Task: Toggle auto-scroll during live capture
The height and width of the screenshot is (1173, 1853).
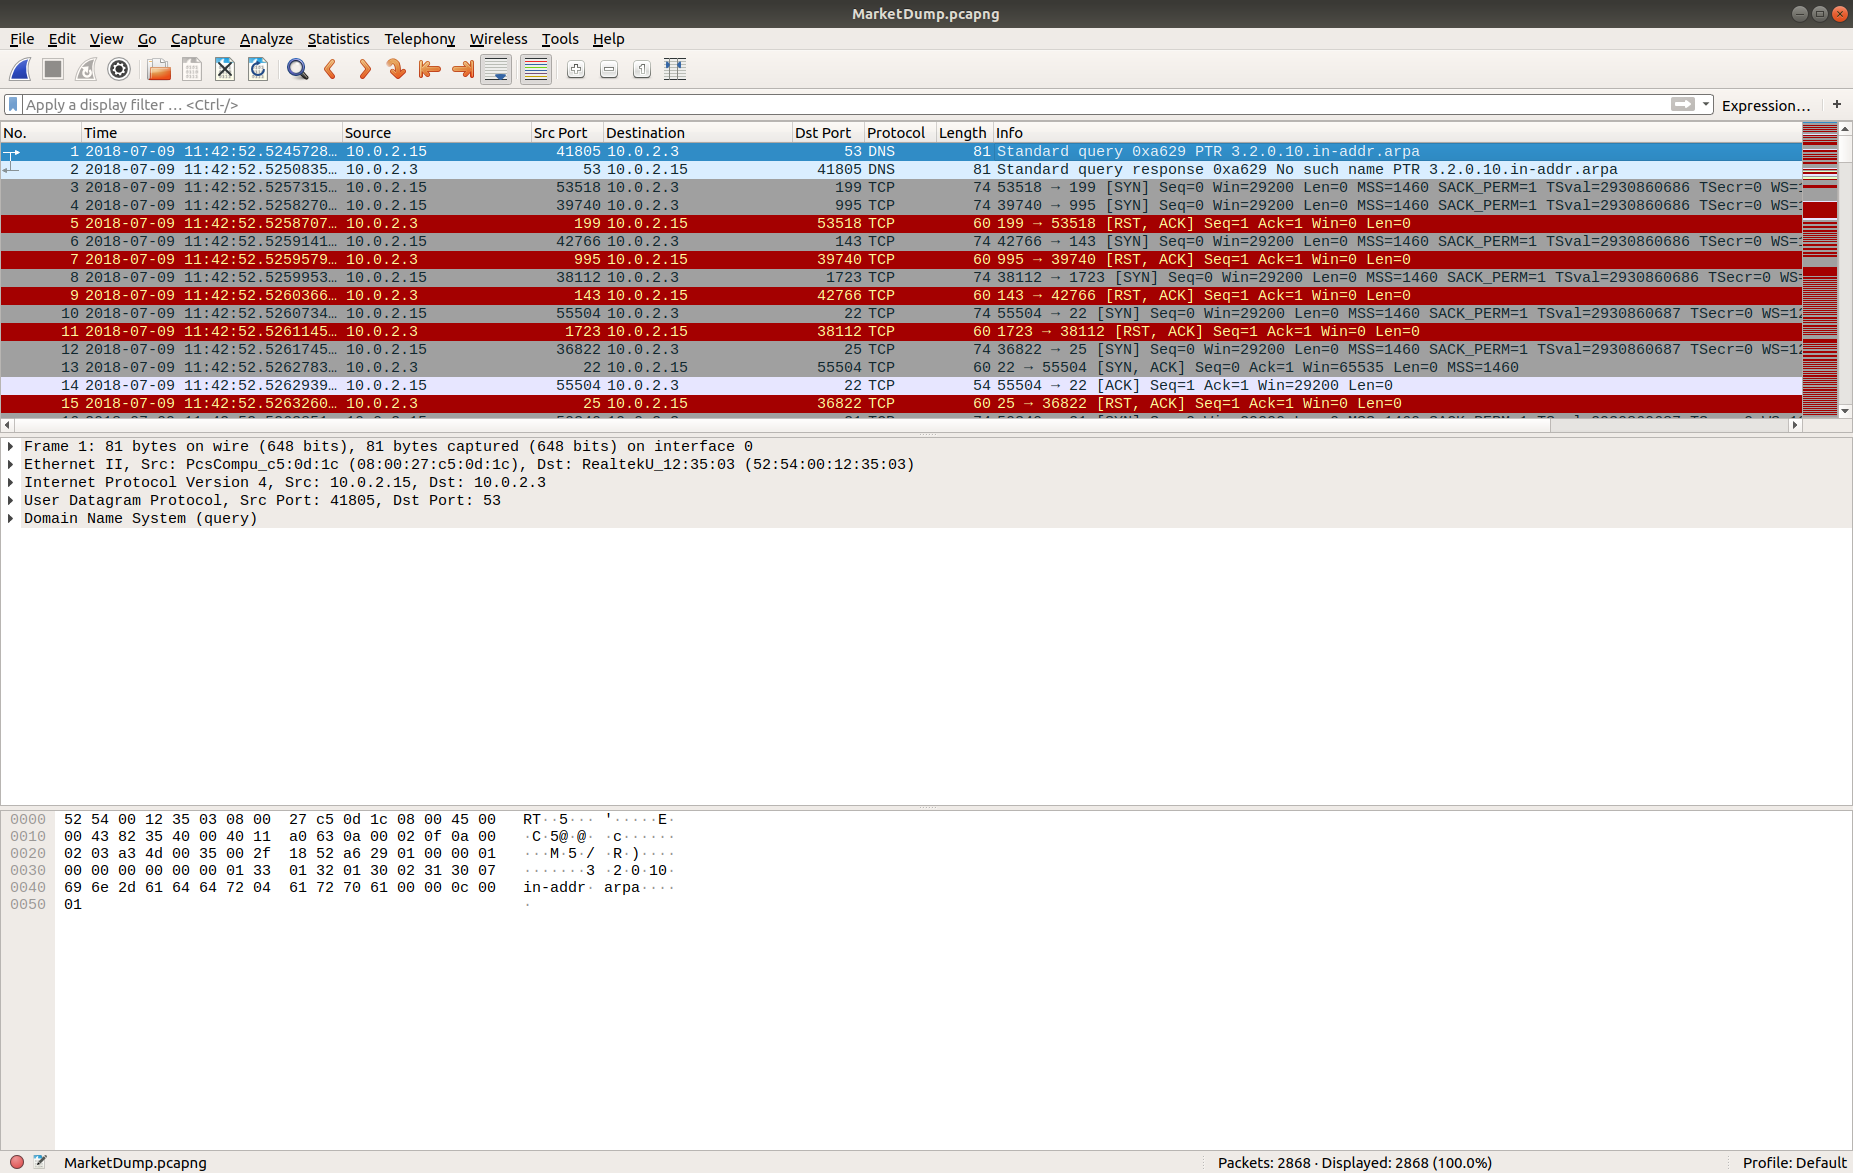Action: (496, 69)
